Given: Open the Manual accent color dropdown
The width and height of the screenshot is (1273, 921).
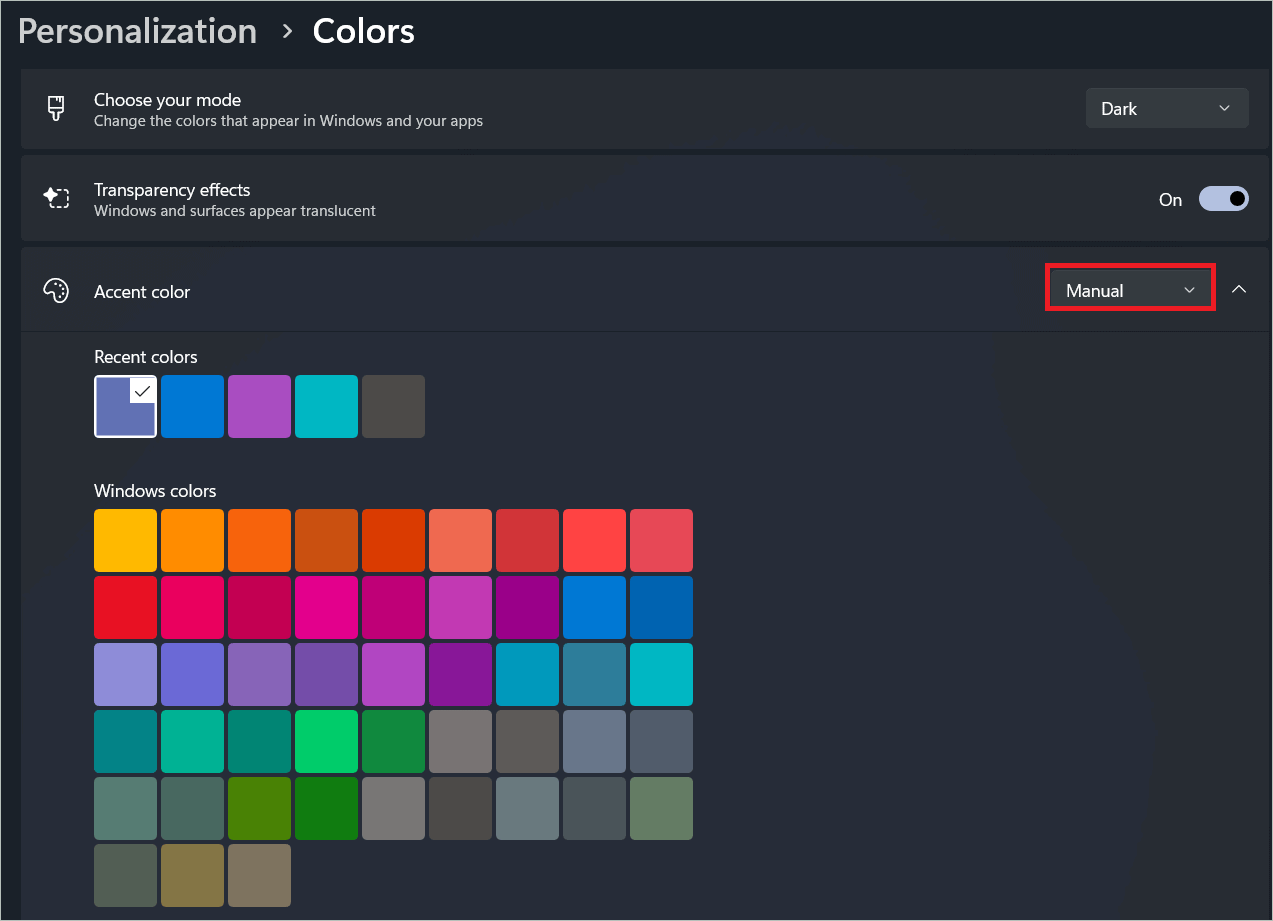Looking at the screenshot, I should click(1130, 290).
